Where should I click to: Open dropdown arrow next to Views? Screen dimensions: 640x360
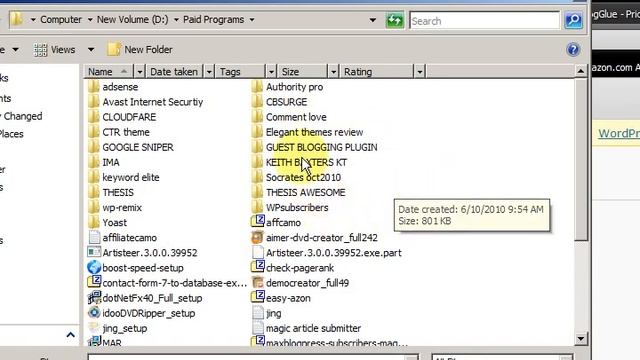[91, 50]
